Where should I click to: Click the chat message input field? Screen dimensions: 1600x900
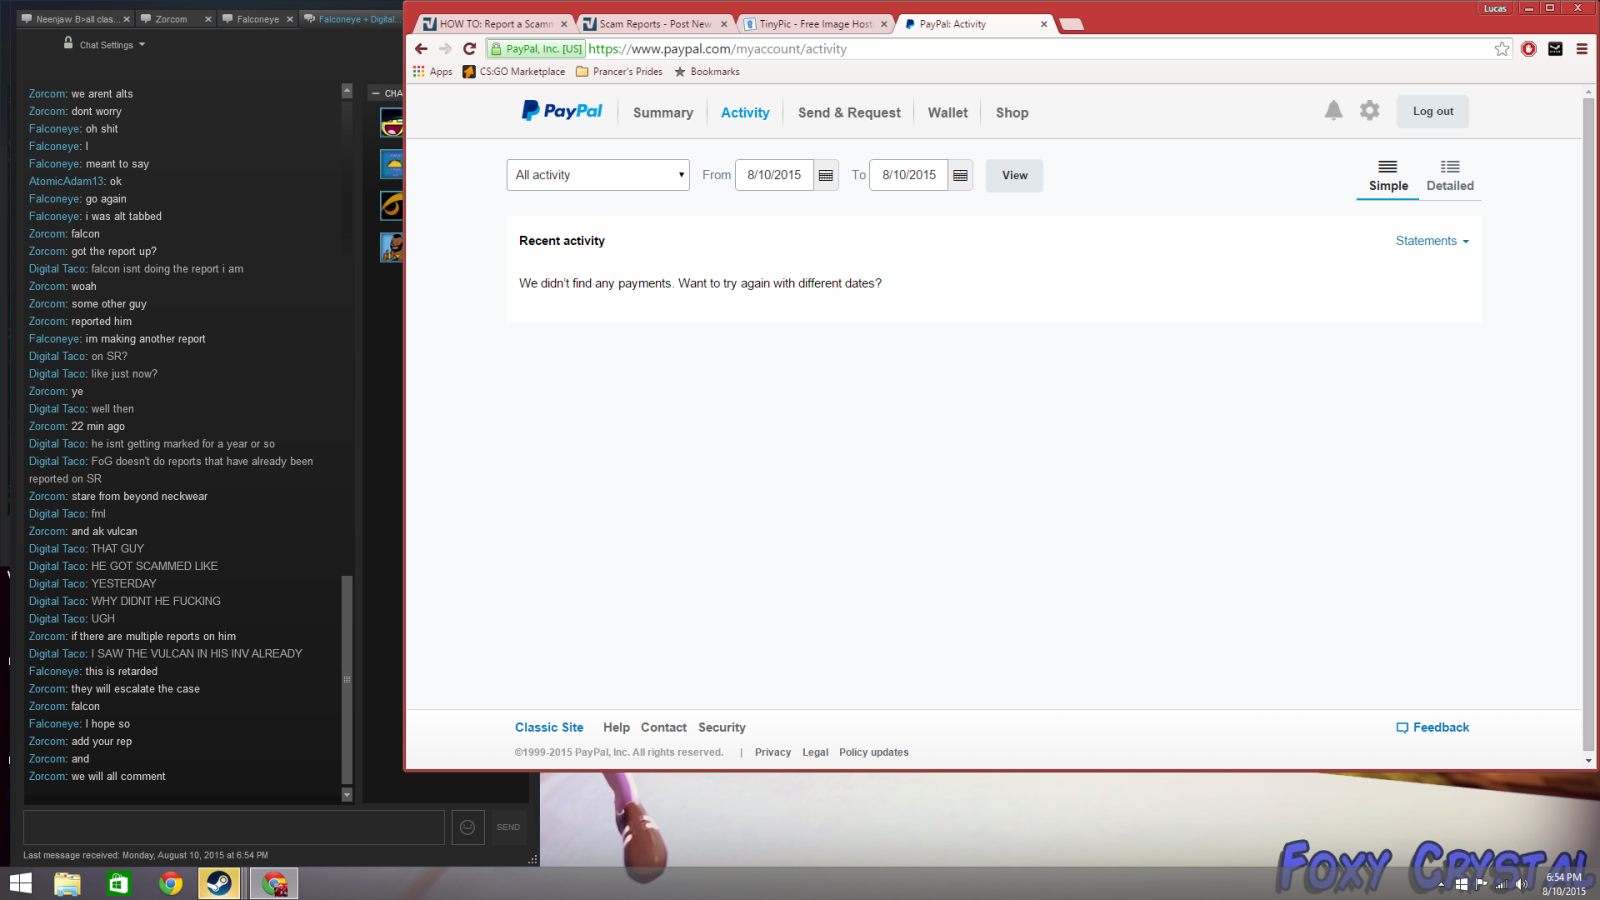tap(234, 827)
